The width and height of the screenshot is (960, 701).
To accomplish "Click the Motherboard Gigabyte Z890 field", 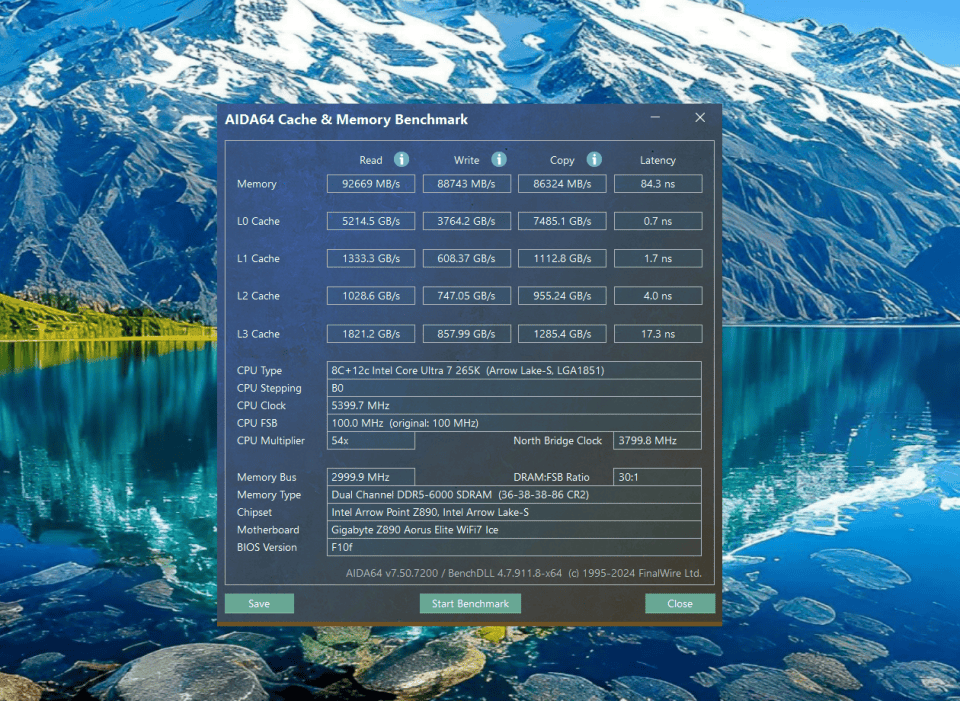I will pos(514,530).
